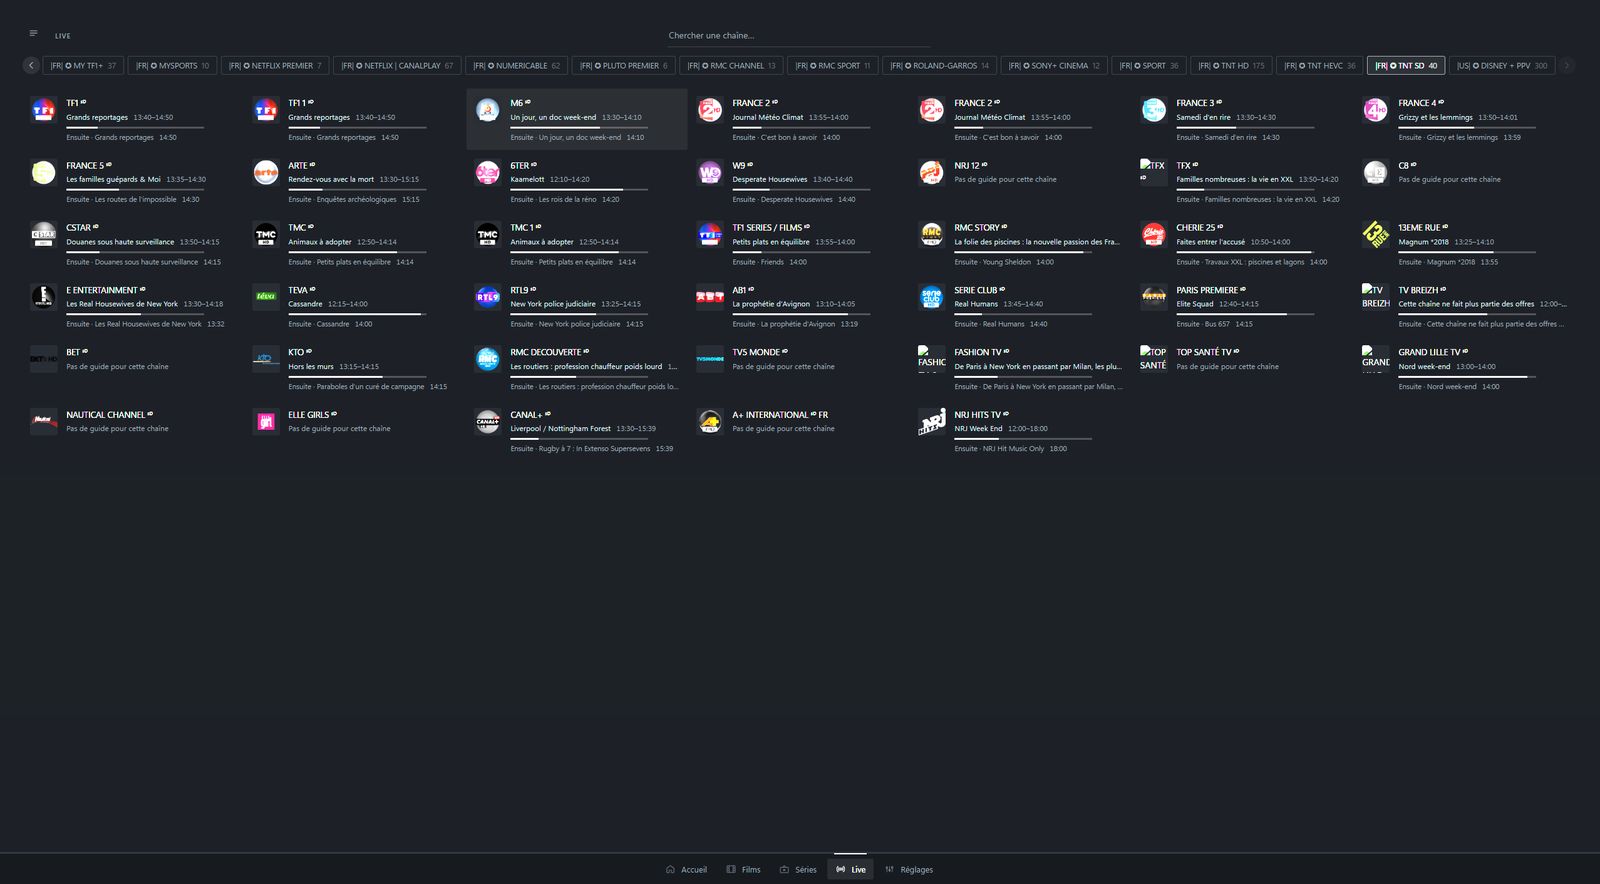
Task: Show previous categories with the left arrow
Action: pos(31,66)
